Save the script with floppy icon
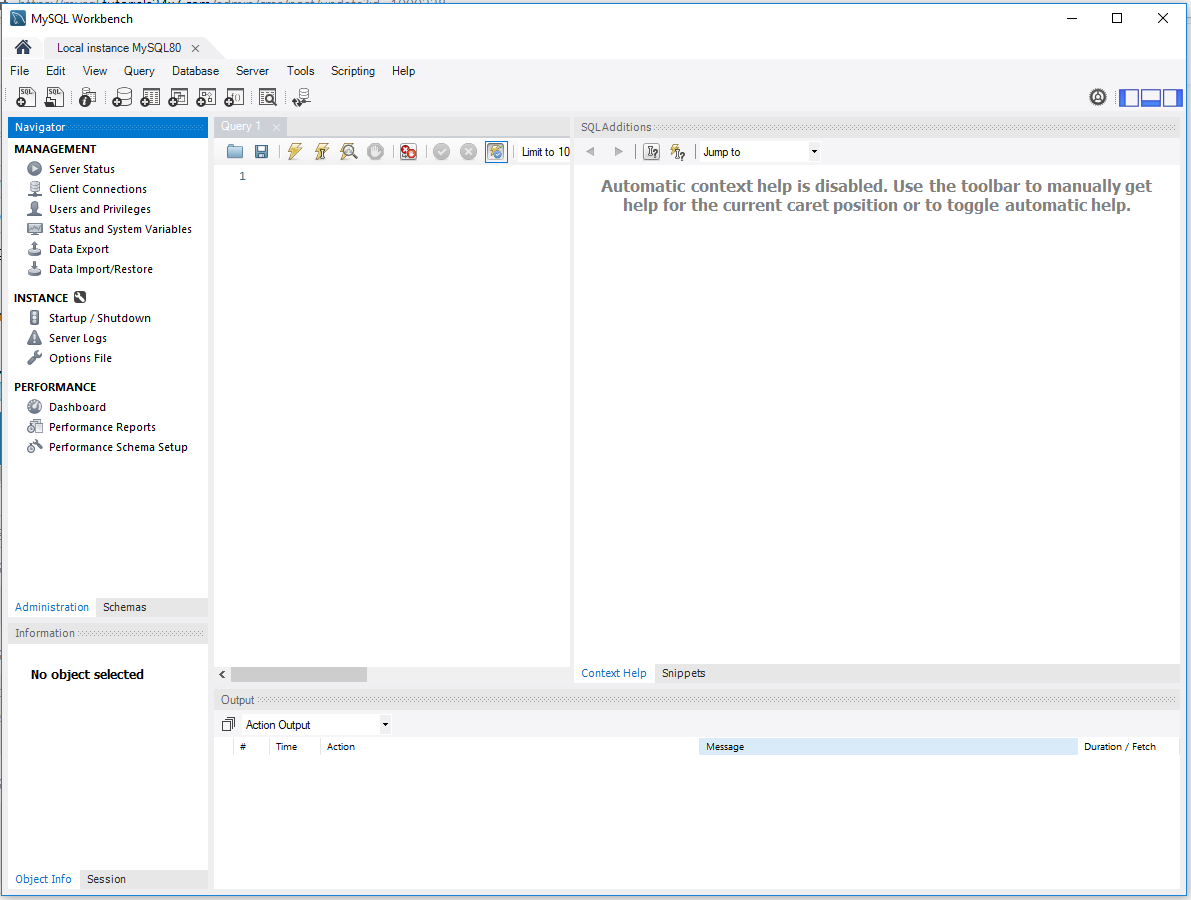The width and height of the screenshot is (1191, 900). click(x=261, y=152)
